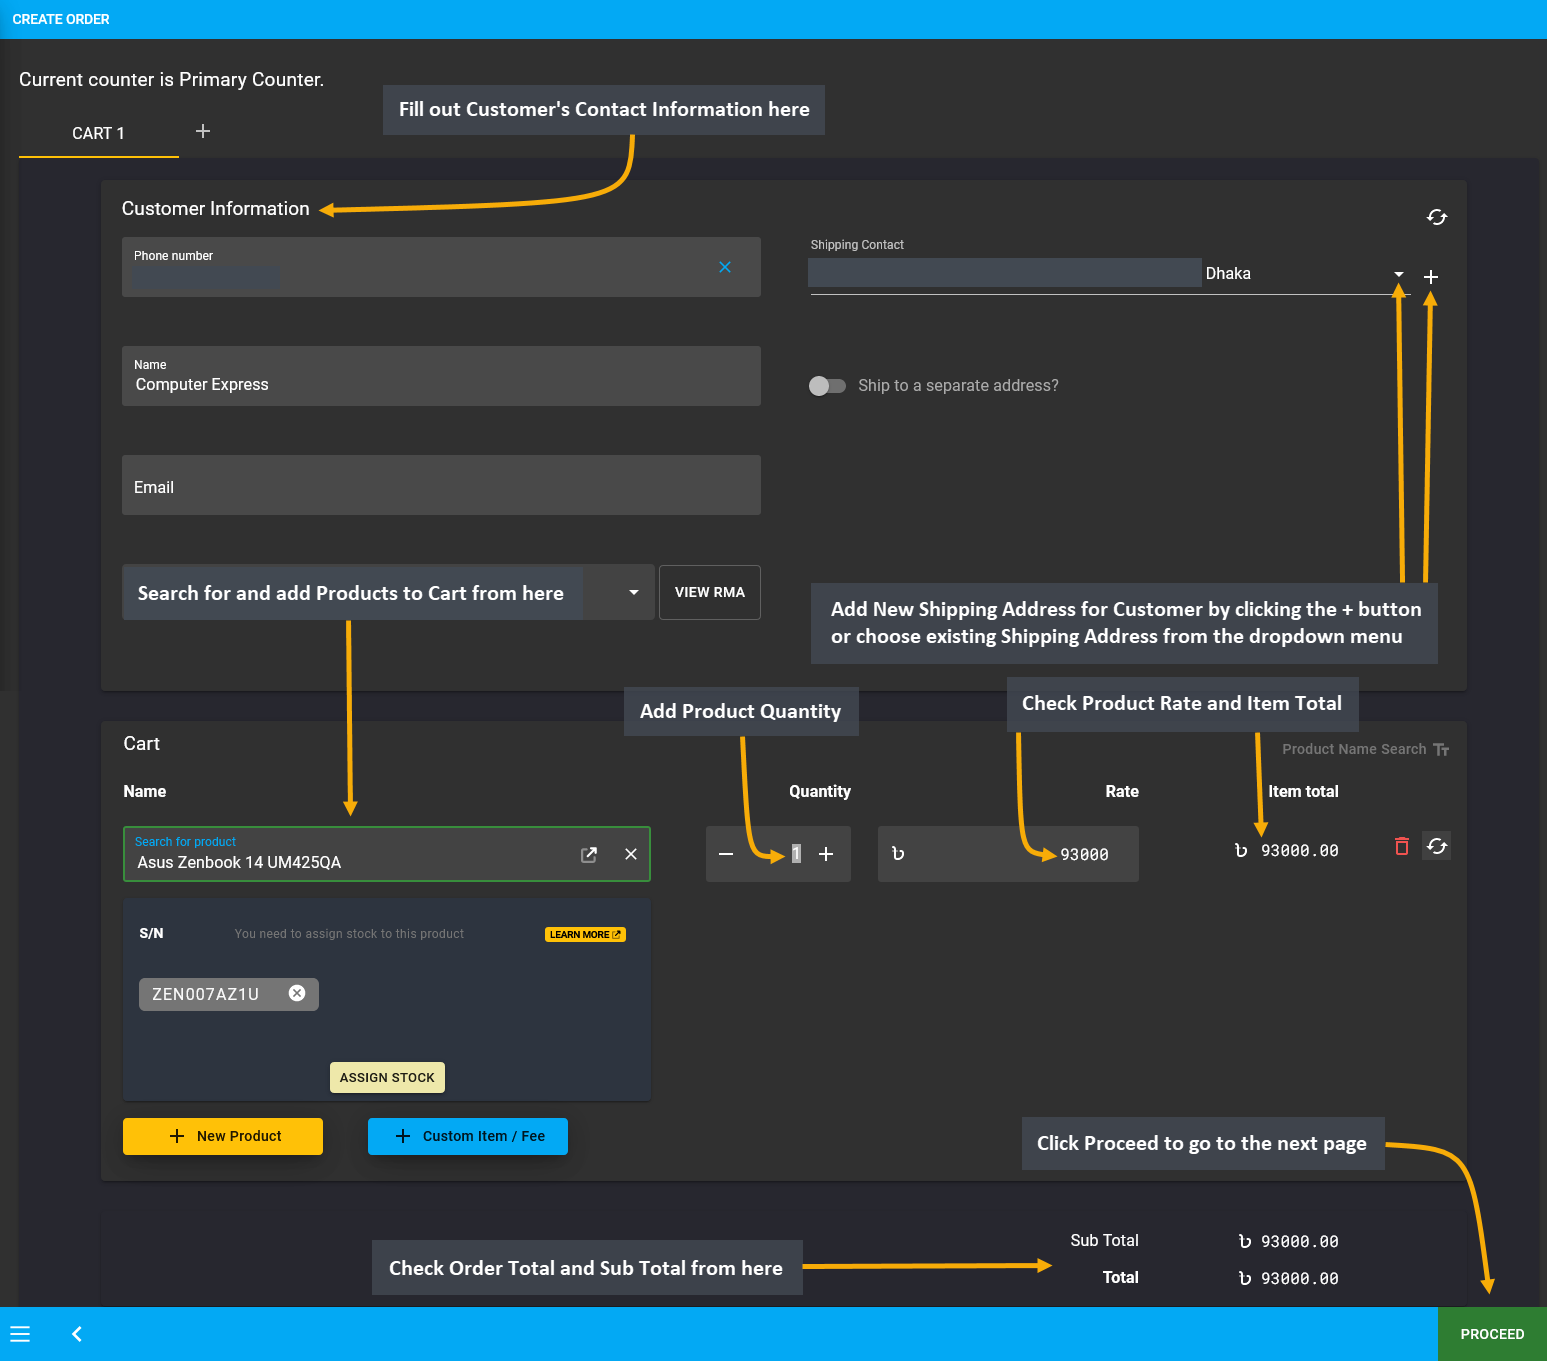This screenshot has width=1547, height=1361.
Task: Clear the Asus Zenbook product selection
Action: point(631,854)
